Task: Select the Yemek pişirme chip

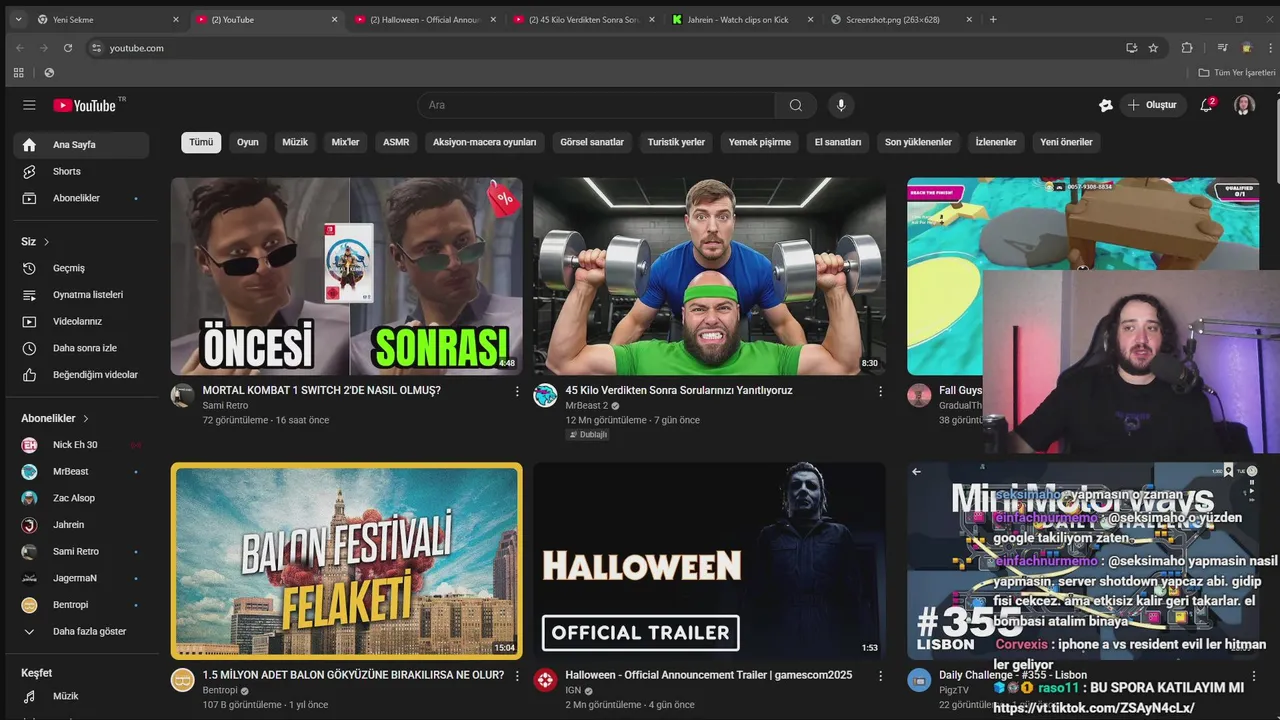Action: pyautogui.click(x=760, y=142)
